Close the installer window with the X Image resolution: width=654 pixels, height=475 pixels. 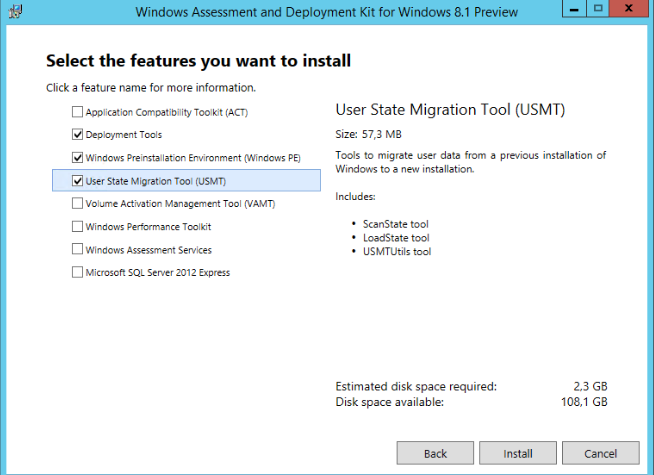(x=630, y=9)
